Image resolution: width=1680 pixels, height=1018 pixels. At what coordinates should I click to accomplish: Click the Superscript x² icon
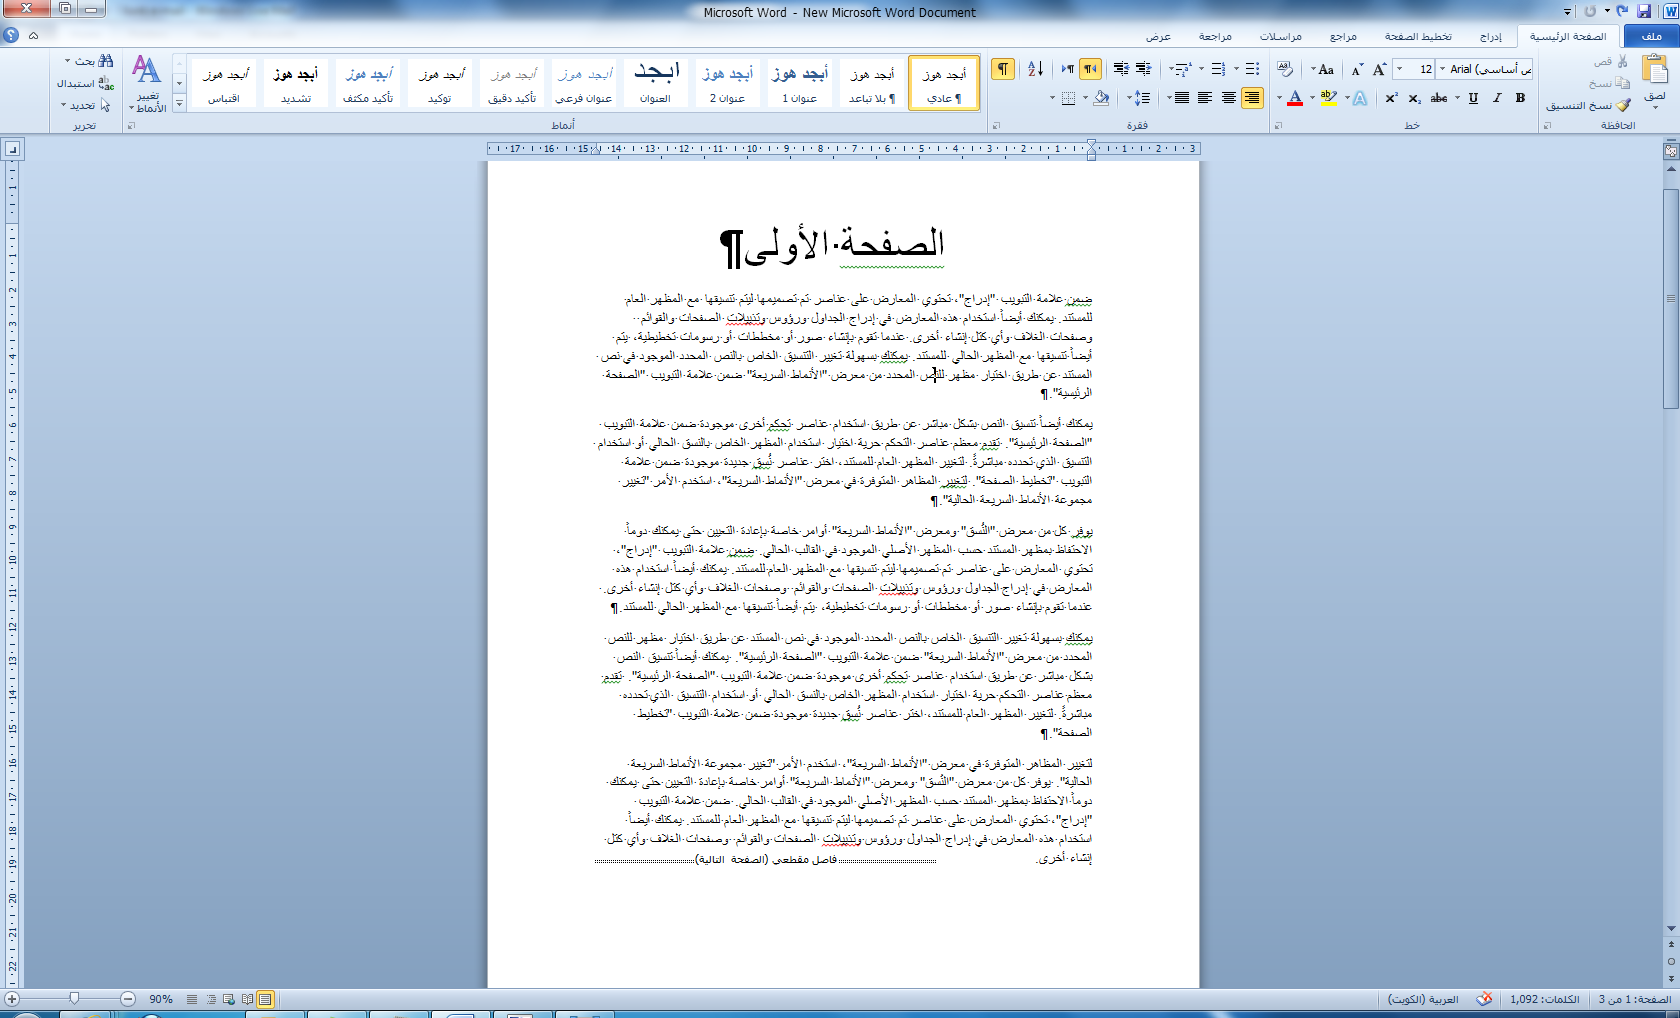pos(1391,98)
